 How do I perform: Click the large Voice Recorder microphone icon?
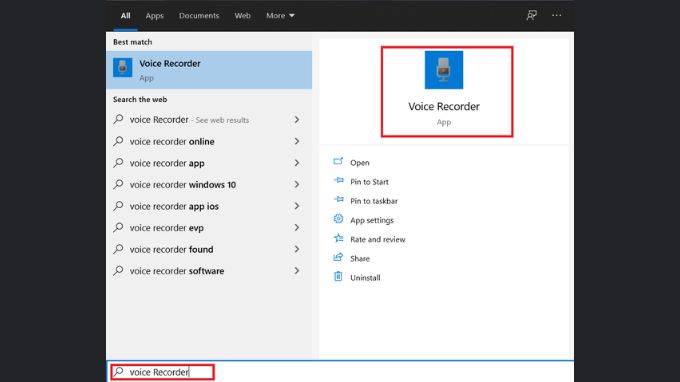pos(444,70)
